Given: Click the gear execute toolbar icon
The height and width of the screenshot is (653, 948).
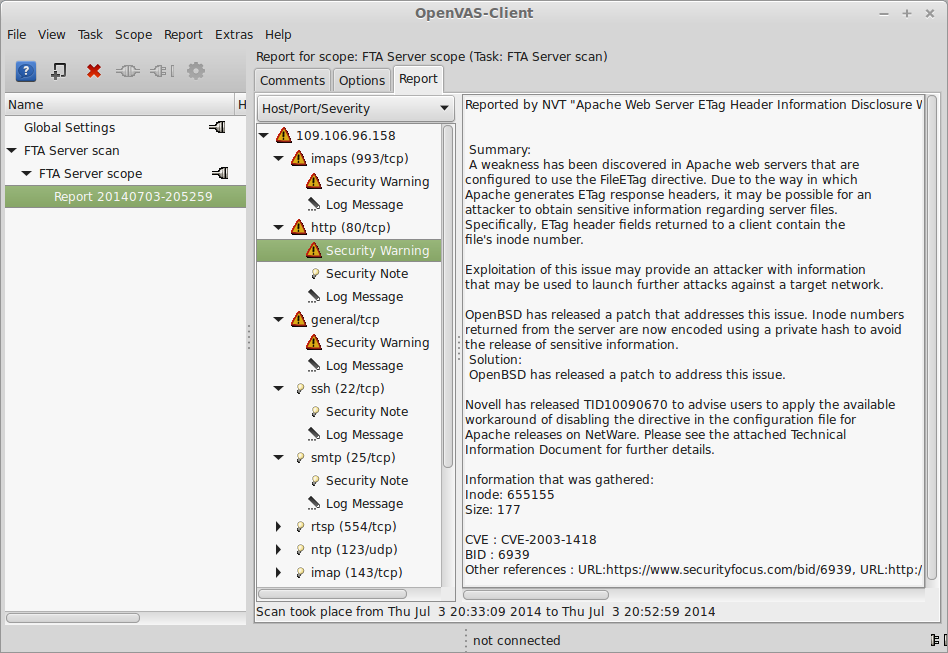Looking at the screenshot, I should click(x=196, y=71).
